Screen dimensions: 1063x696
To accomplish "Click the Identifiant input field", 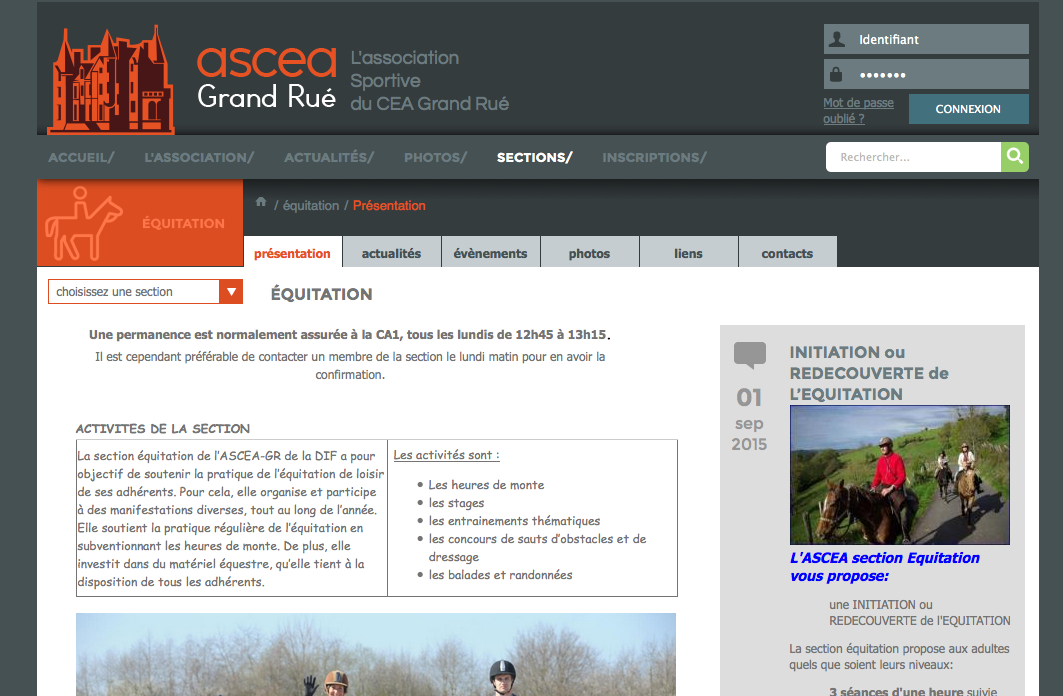I will [939, 40].
